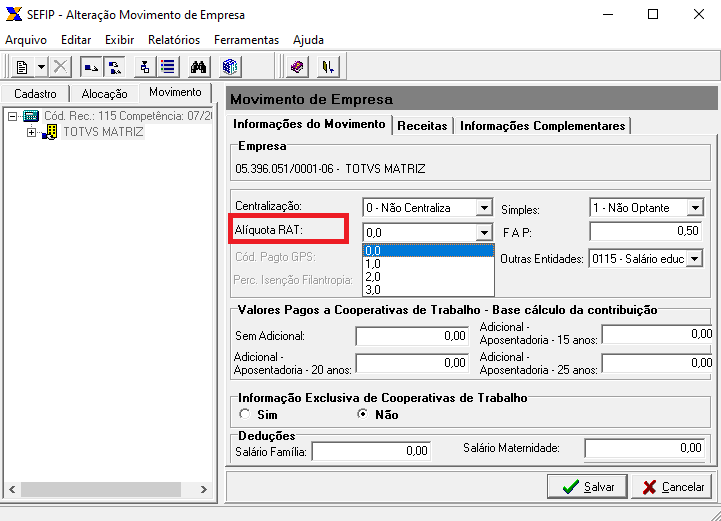Open the Exibir menu
This screenshot has width=721, height=521.
(x=119, y=40)
